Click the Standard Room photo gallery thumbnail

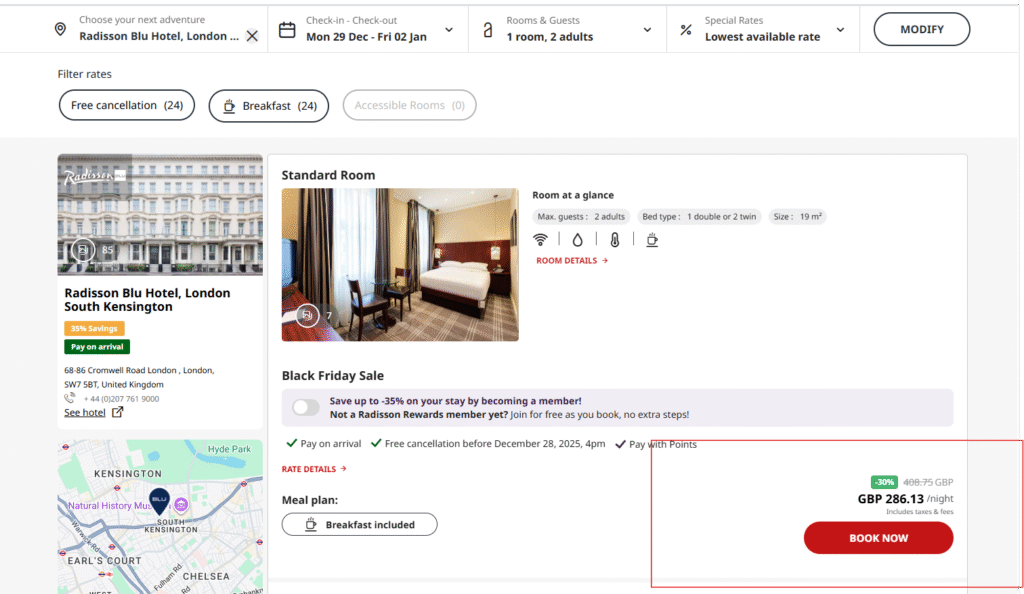[x=308, y=315]
